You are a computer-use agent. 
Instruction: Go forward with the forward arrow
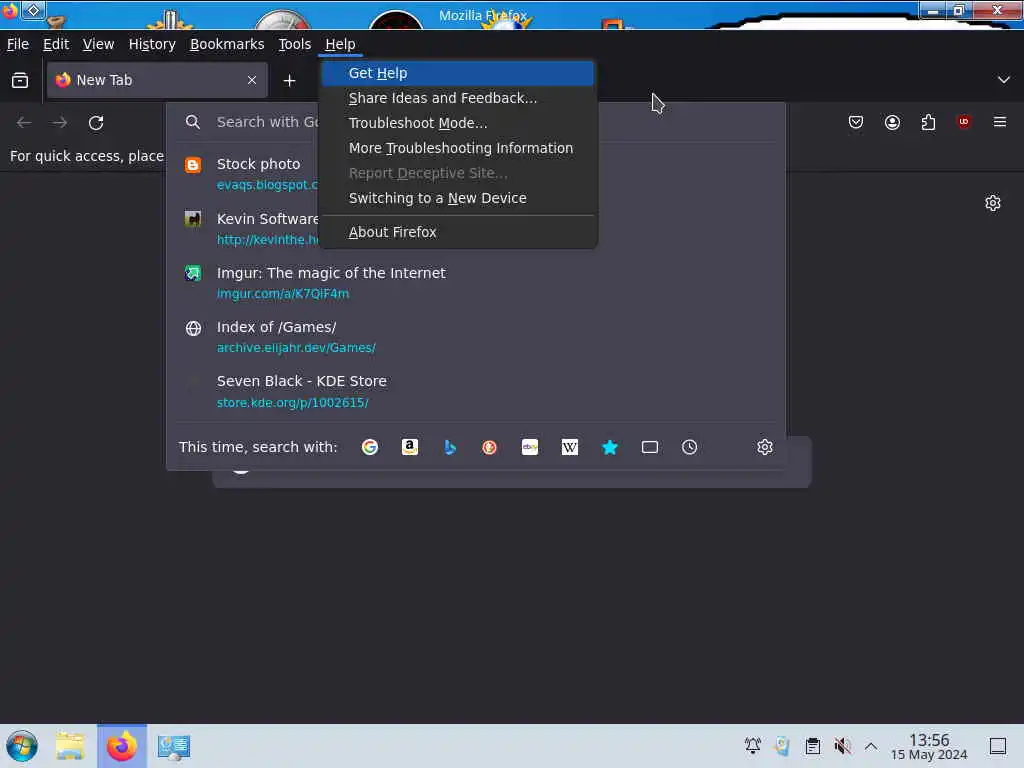[59, 123]
